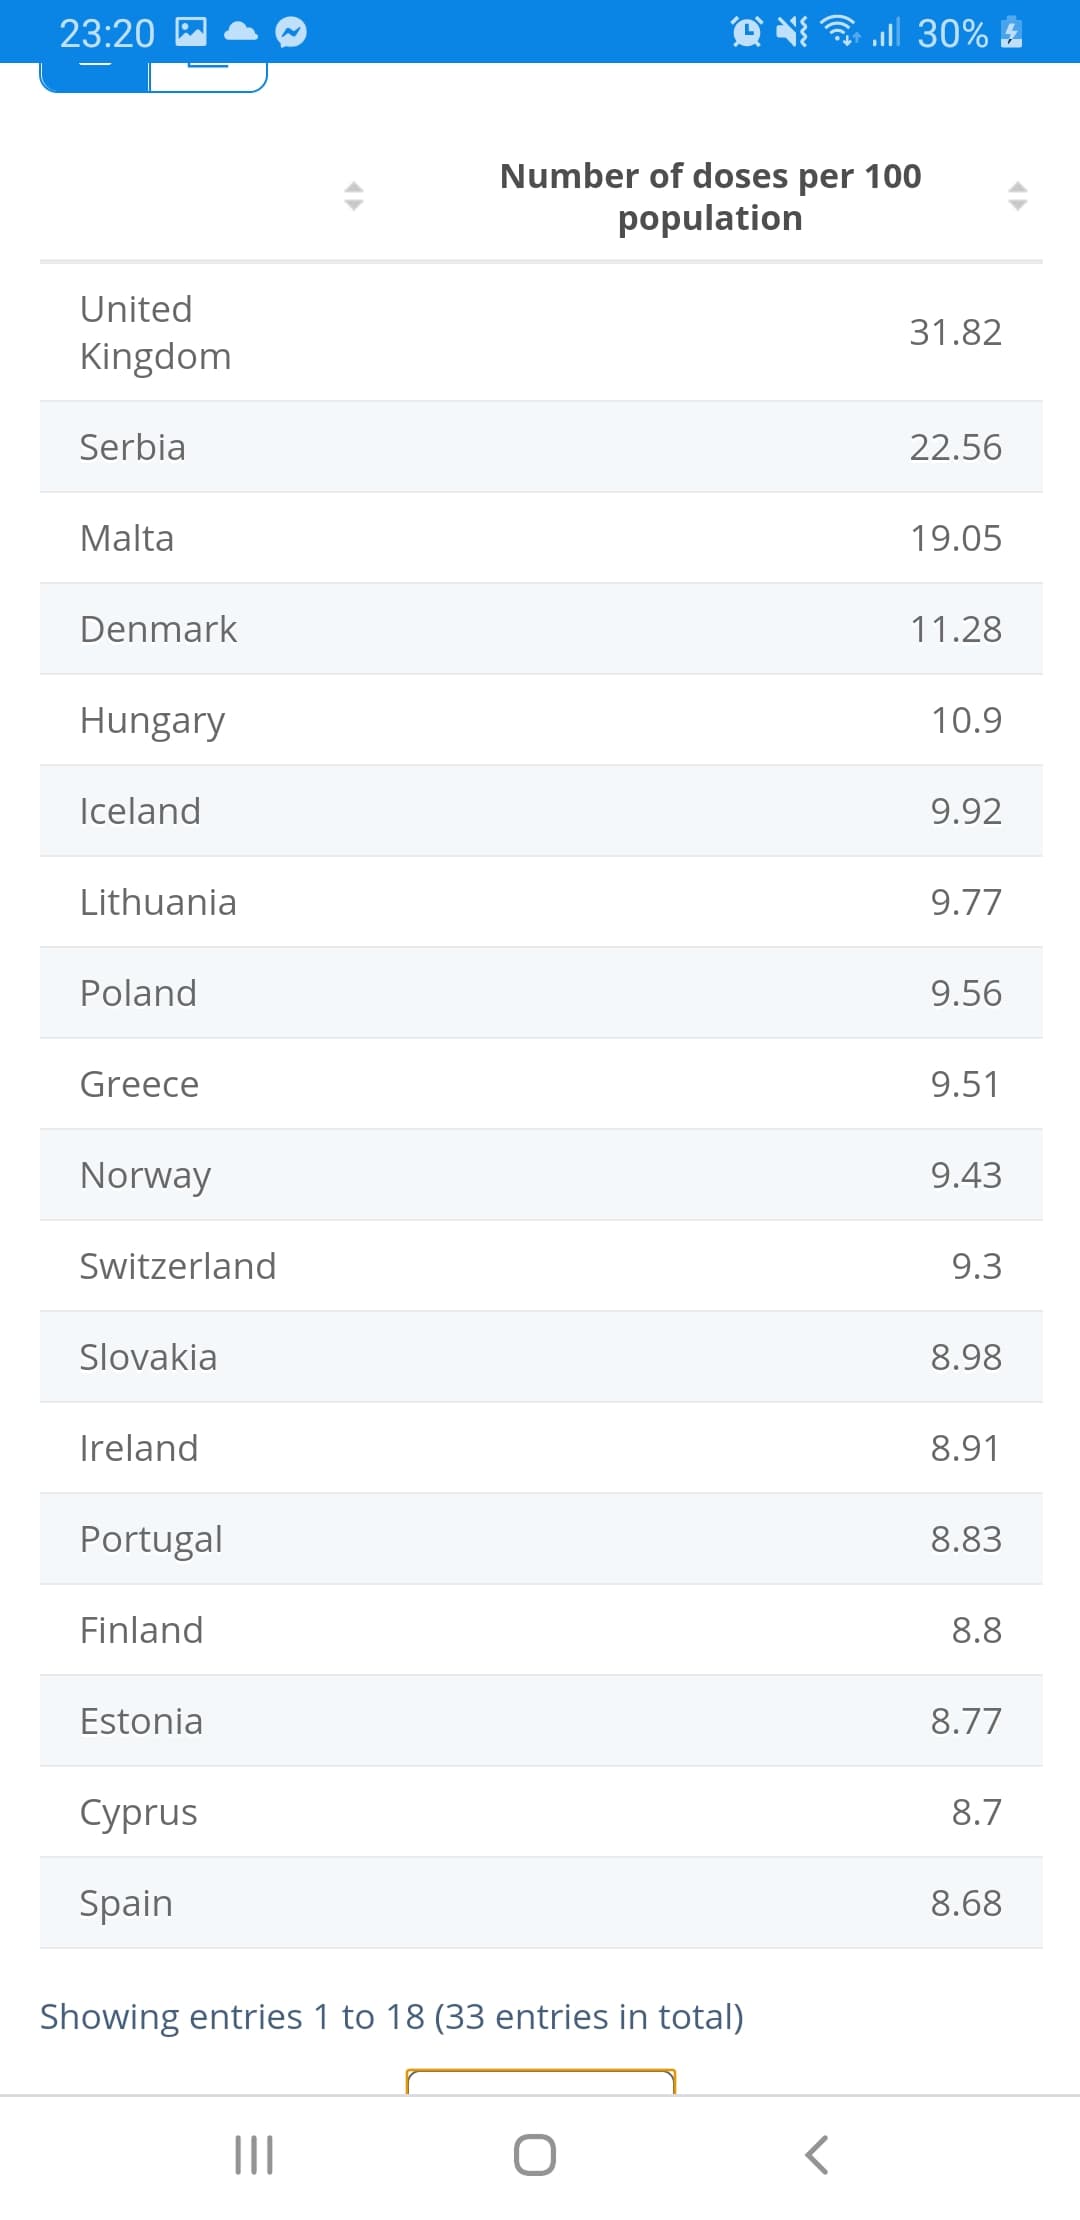Switch to the white second view tab
Image resolution: width=1080 pixels, height=2220 pixels.
click(x=208, y=76)
